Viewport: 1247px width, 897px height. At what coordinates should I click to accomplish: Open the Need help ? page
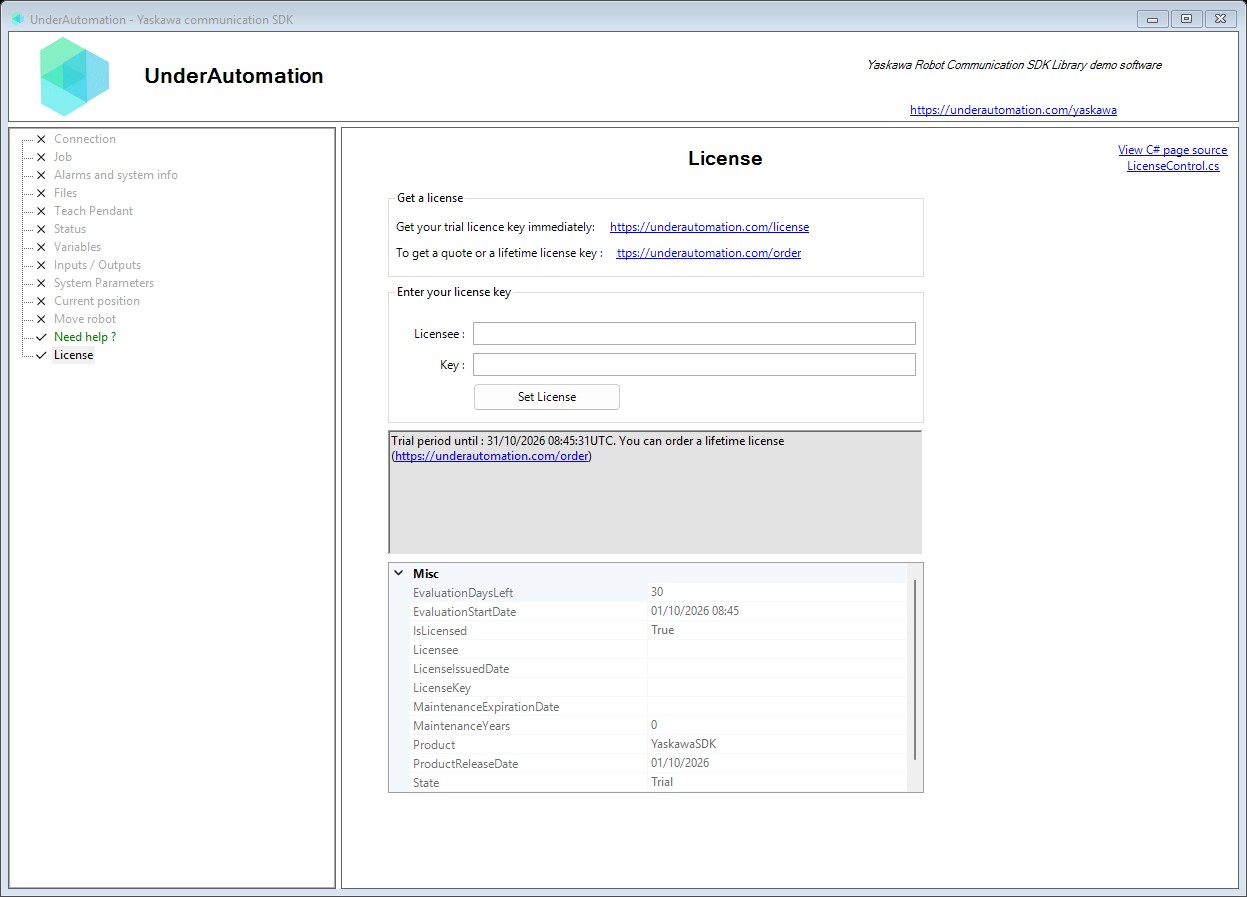[x=85, y=337]
